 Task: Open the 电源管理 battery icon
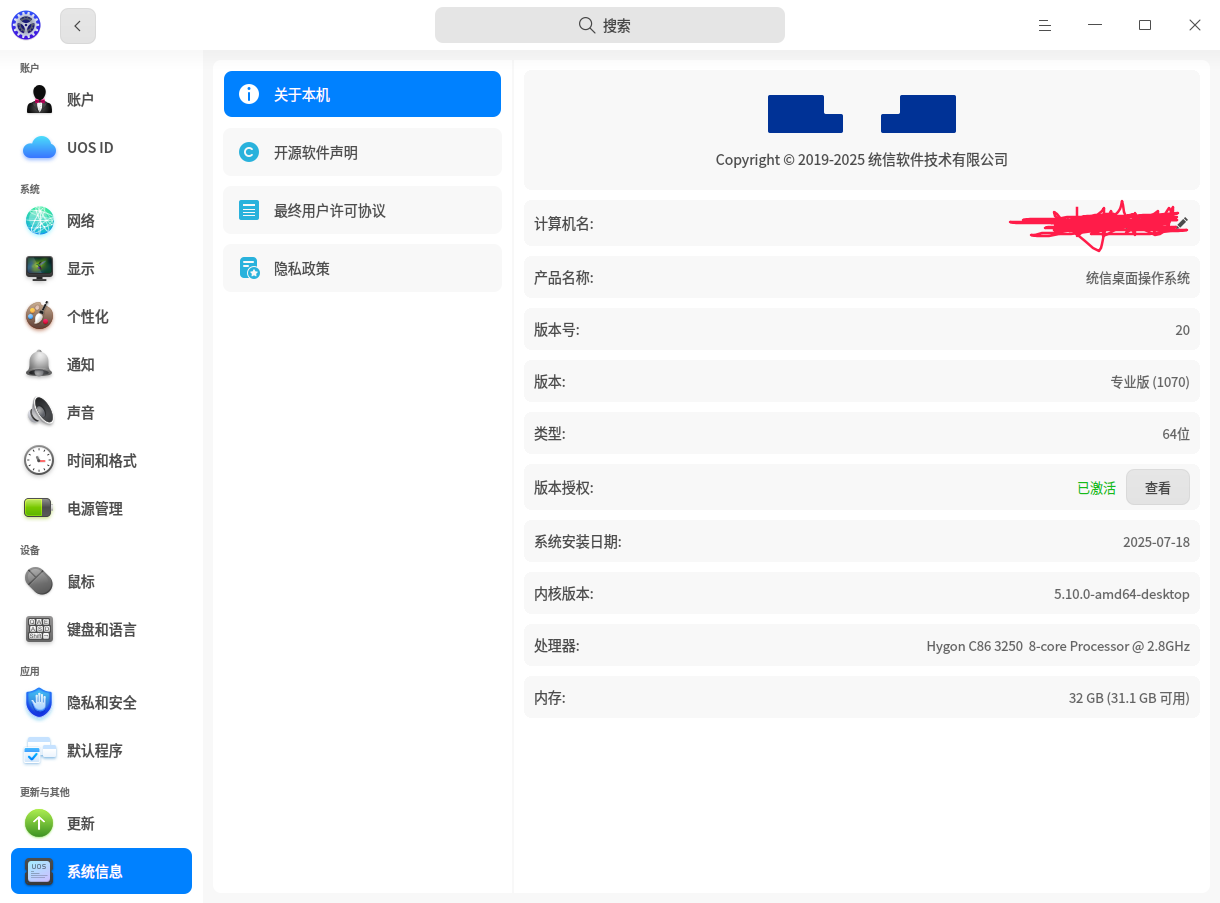tap(39, 508)
